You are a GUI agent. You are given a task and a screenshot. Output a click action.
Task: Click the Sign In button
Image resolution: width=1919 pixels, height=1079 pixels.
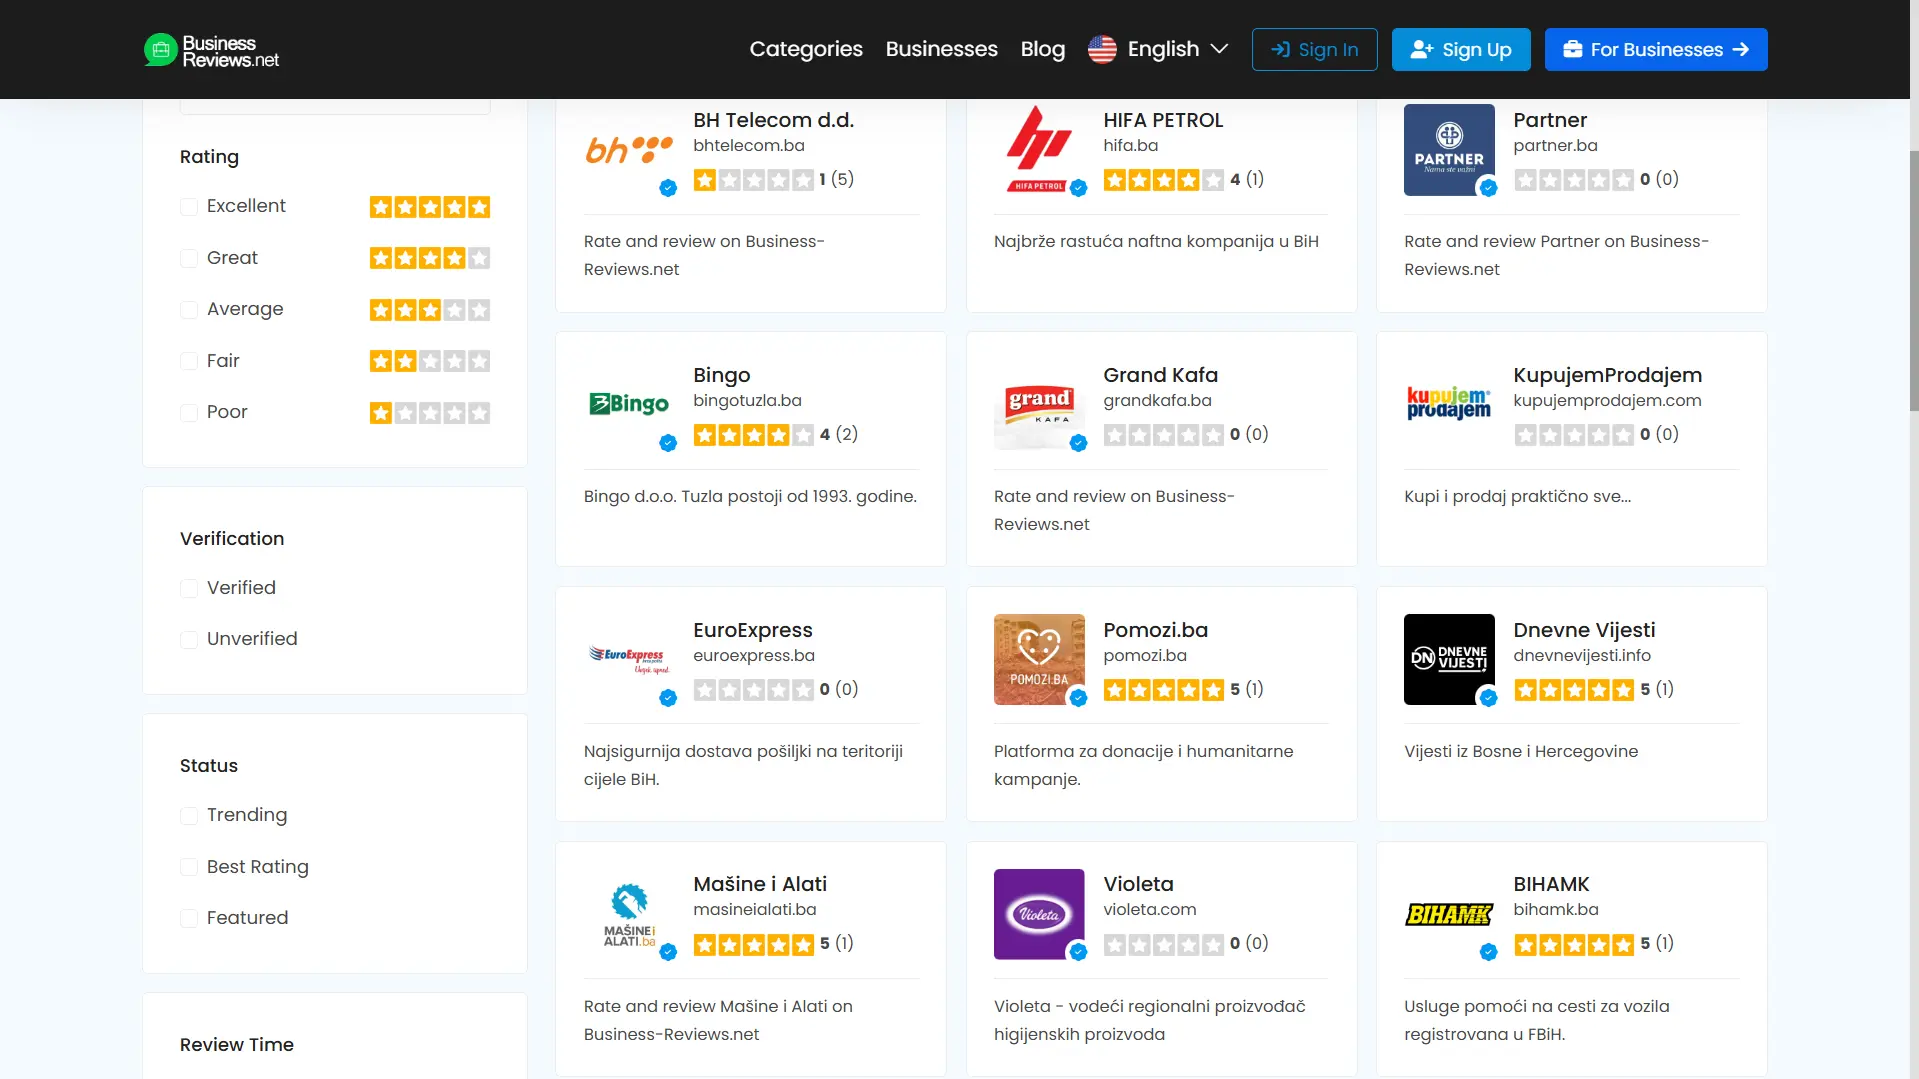[x=1314, y=49]
